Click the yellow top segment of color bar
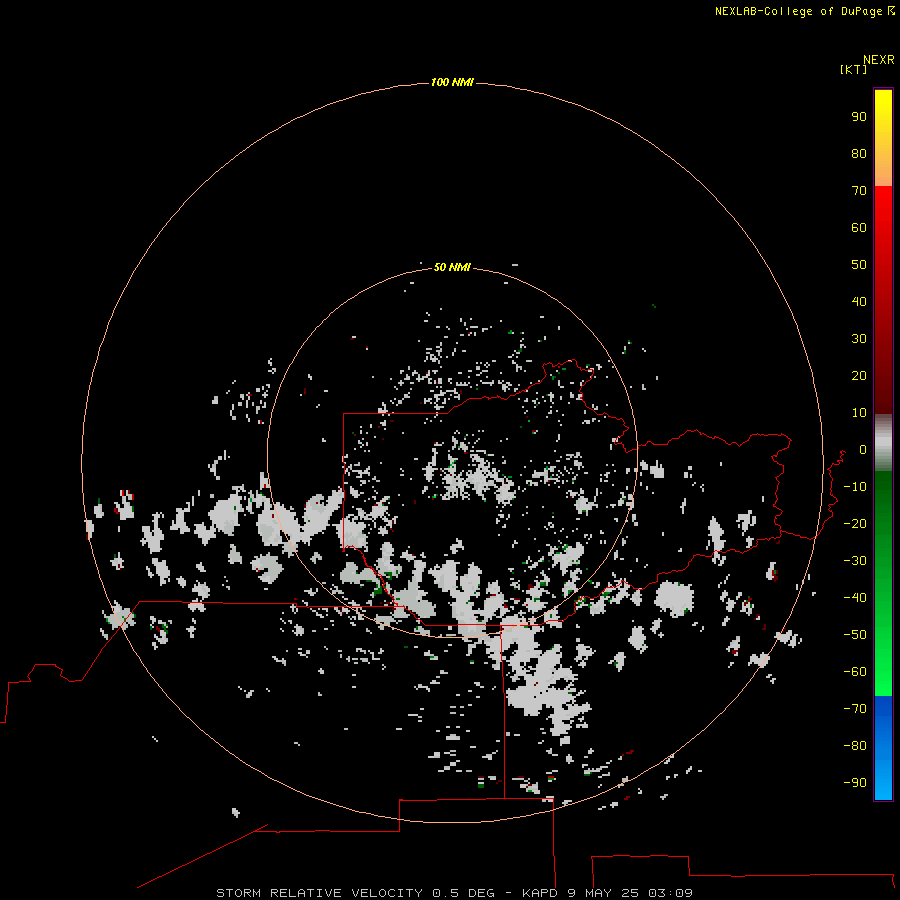This screenshot has width=900, height=900. 883,137
